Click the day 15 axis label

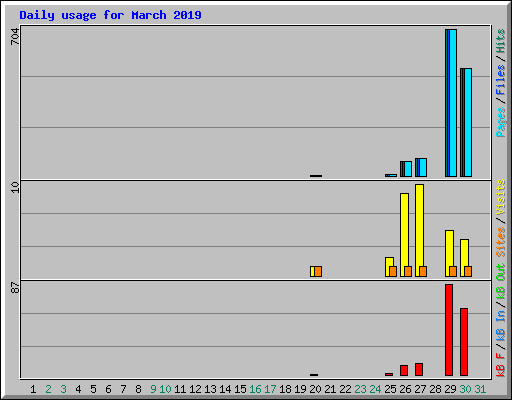[x=240, y=389]
